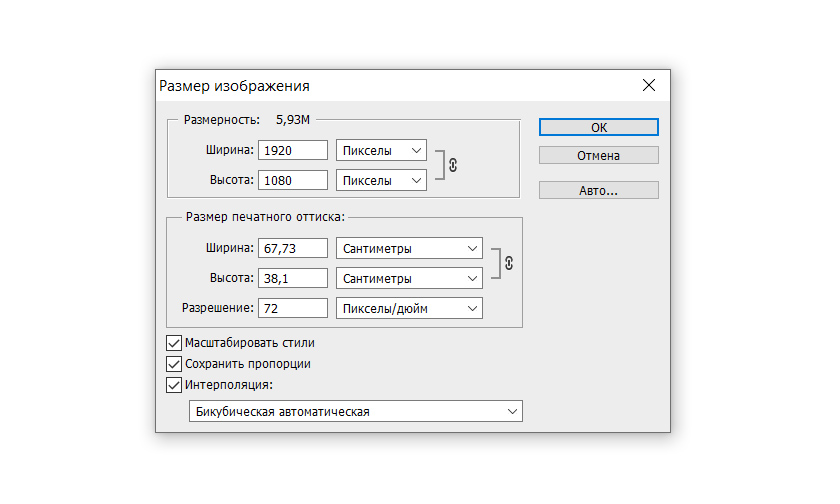
Task: Open the pixel width units dropdown
Action: 381,151
